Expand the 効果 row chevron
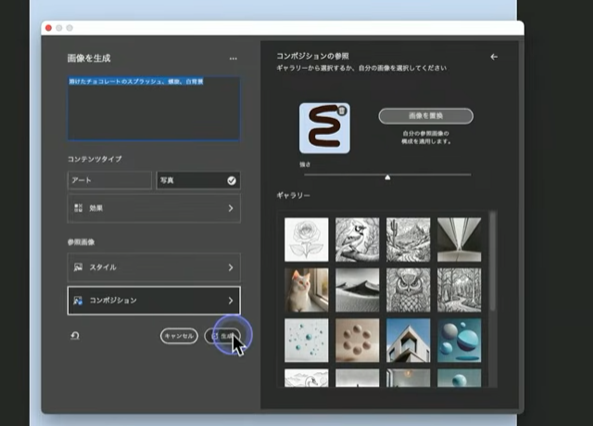This screenshot has height=426, width=593. 231,208
